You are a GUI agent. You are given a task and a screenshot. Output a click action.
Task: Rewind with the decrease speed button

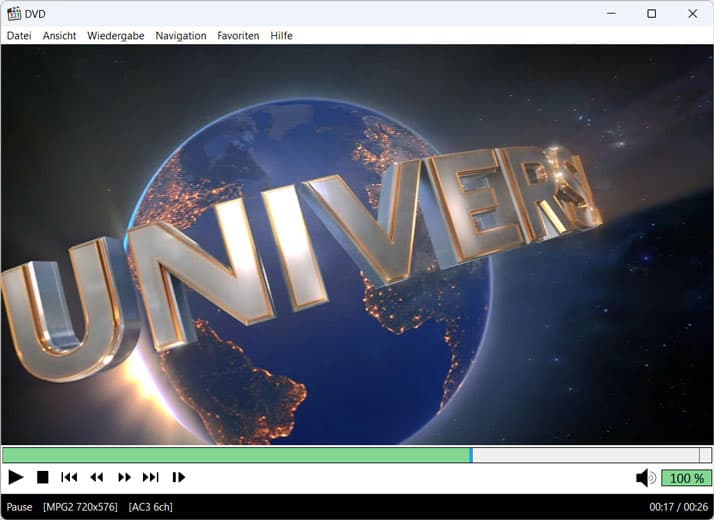[x=97, y=477]
